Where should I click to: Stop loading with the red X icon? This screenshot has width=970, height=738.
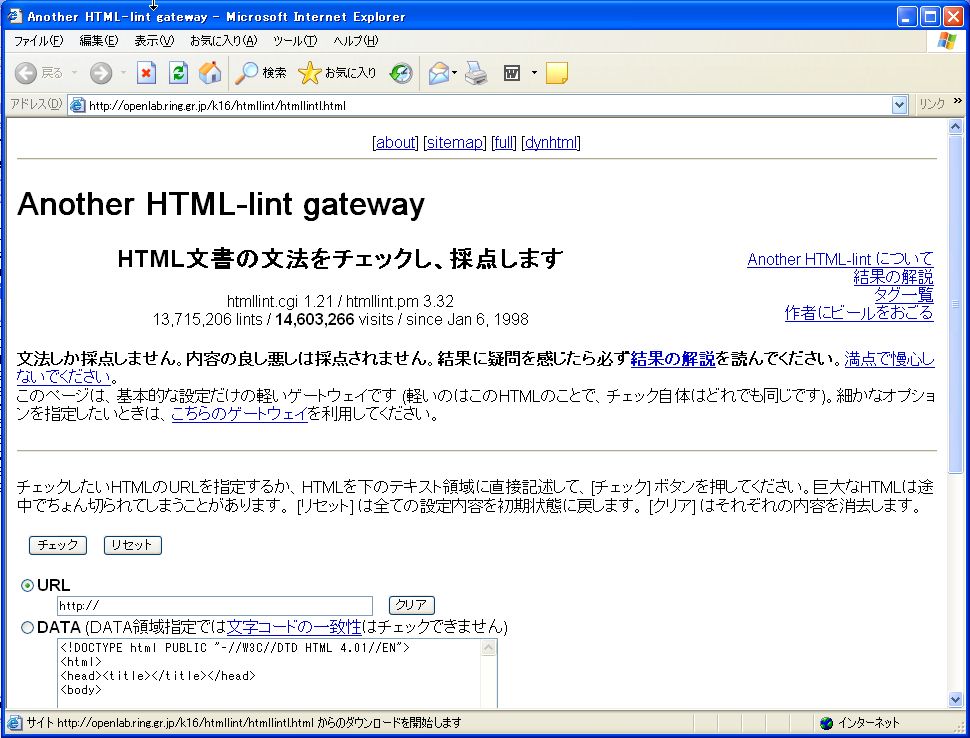point(146,73)
